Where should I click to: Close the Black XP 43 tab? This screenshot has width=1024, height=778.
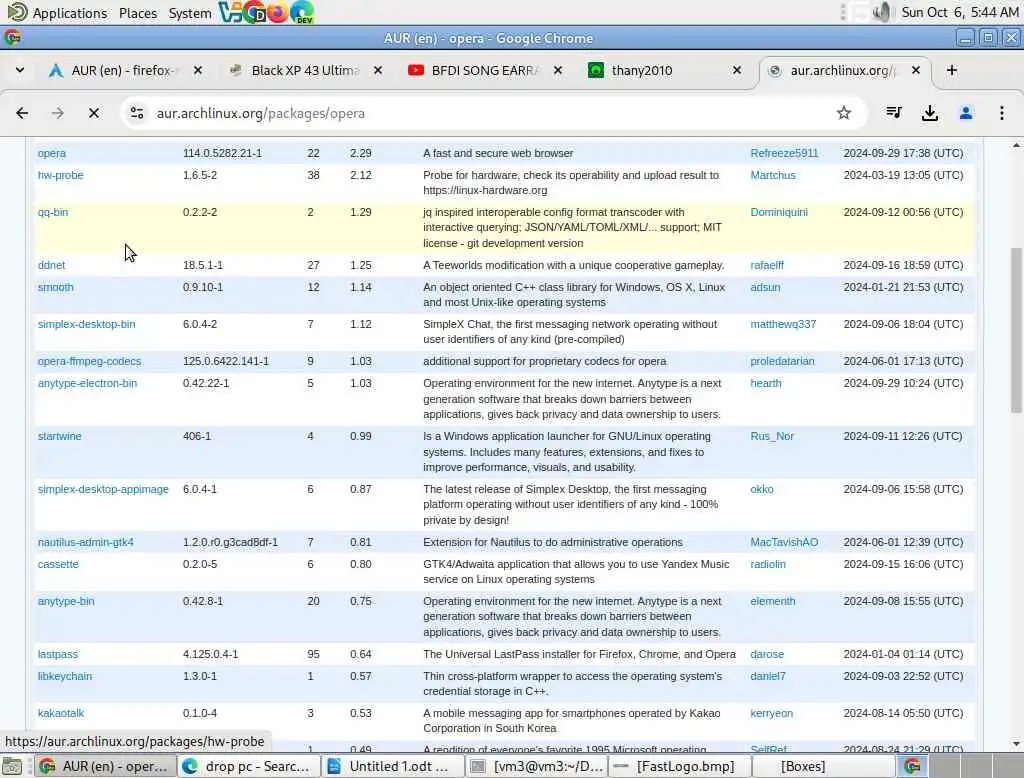pyautogui.click(x=377, y=70)
